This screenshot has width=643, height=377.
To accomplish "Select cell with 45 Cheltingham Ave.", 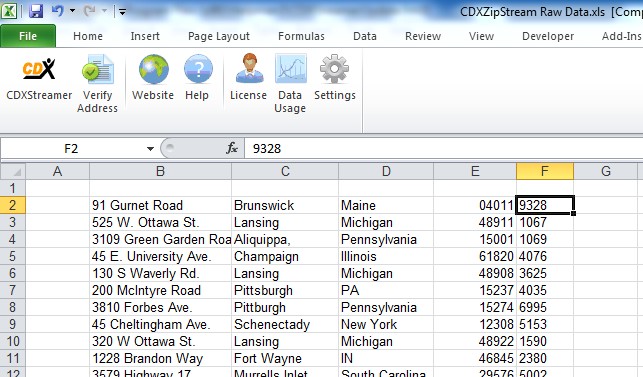I will pos(160,324).
